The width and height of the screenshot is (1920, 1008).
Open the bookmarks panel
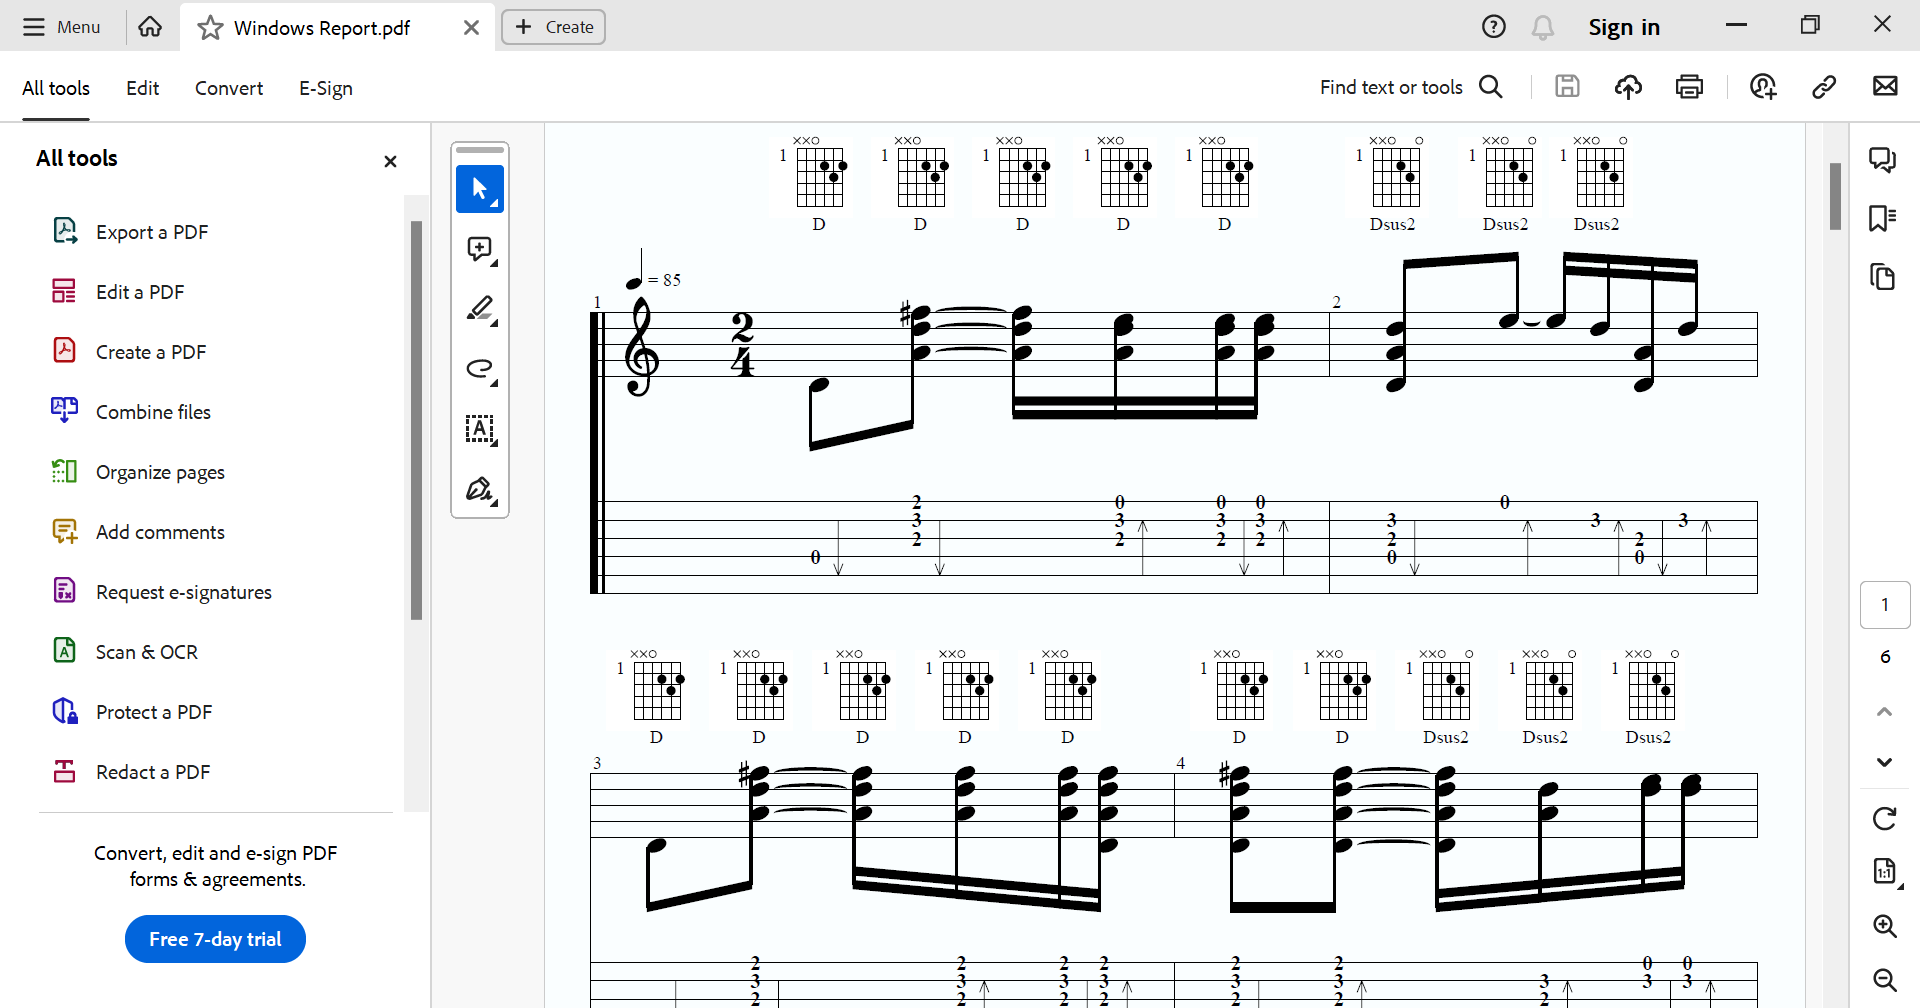click(1883, 218)
